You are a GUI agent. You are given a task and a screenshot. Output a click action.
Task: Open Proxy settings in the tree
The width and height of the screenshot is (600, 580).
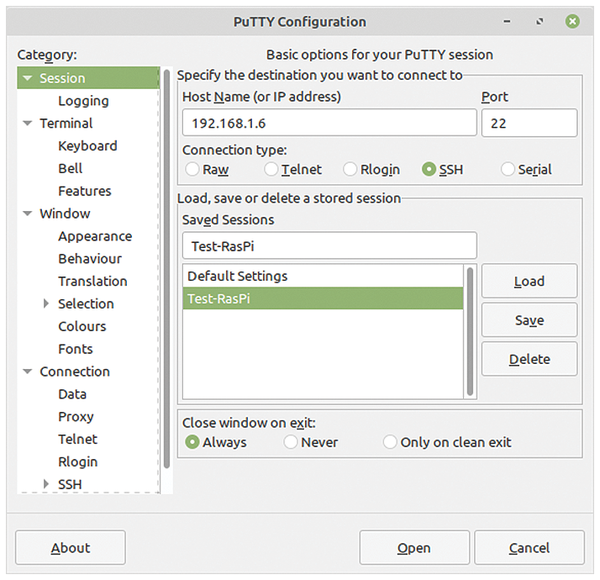point(76,417)
